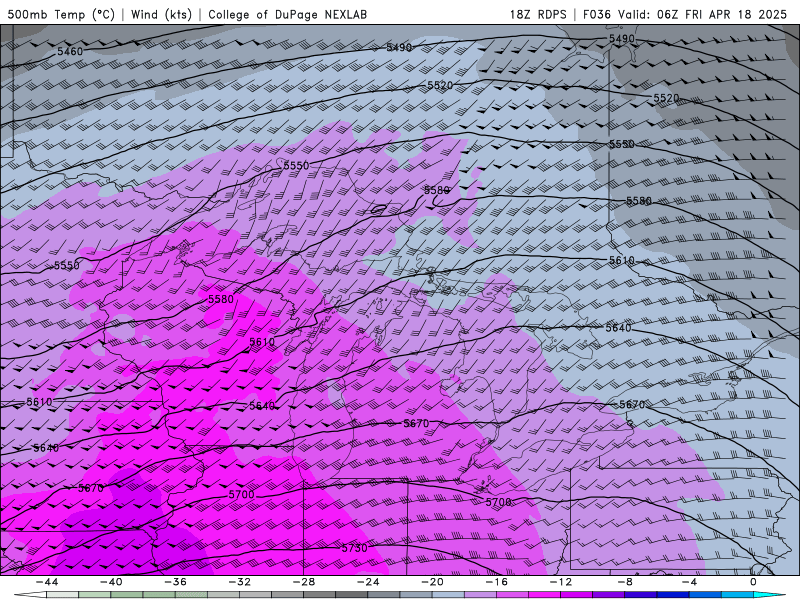The height and width of the screenshot is (600, 800).
Task: Click the 0 tick label on colorbar
Action: [x=753, y=582]
